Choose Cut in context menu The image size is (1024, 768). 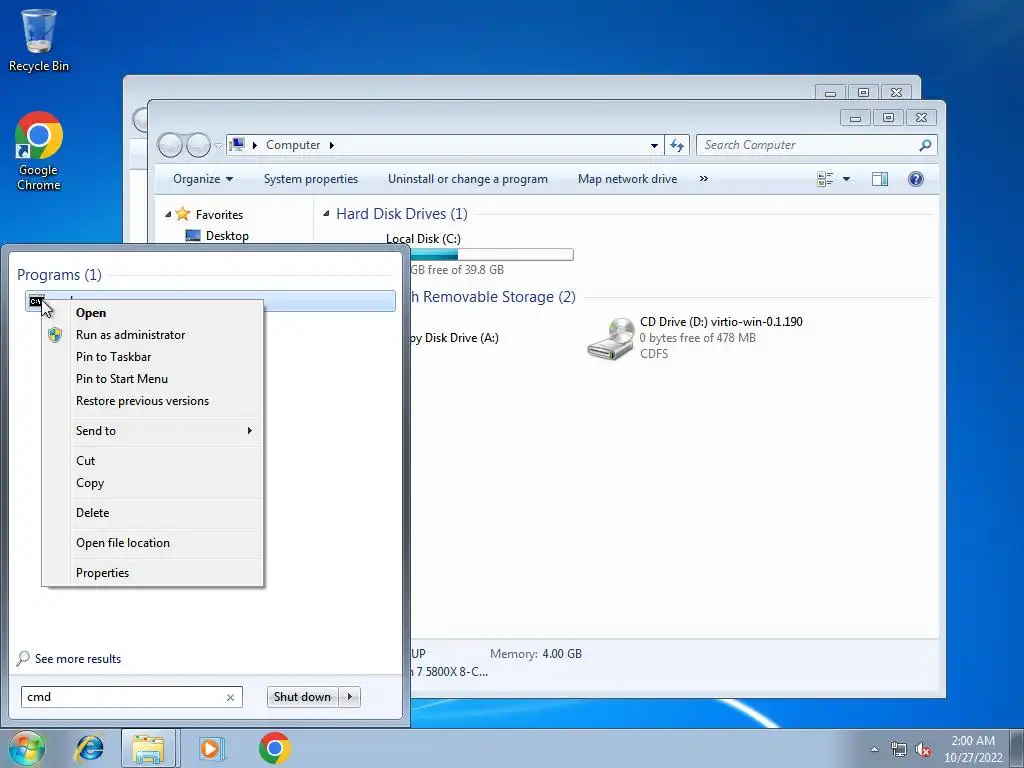click(x=153, y=461)
